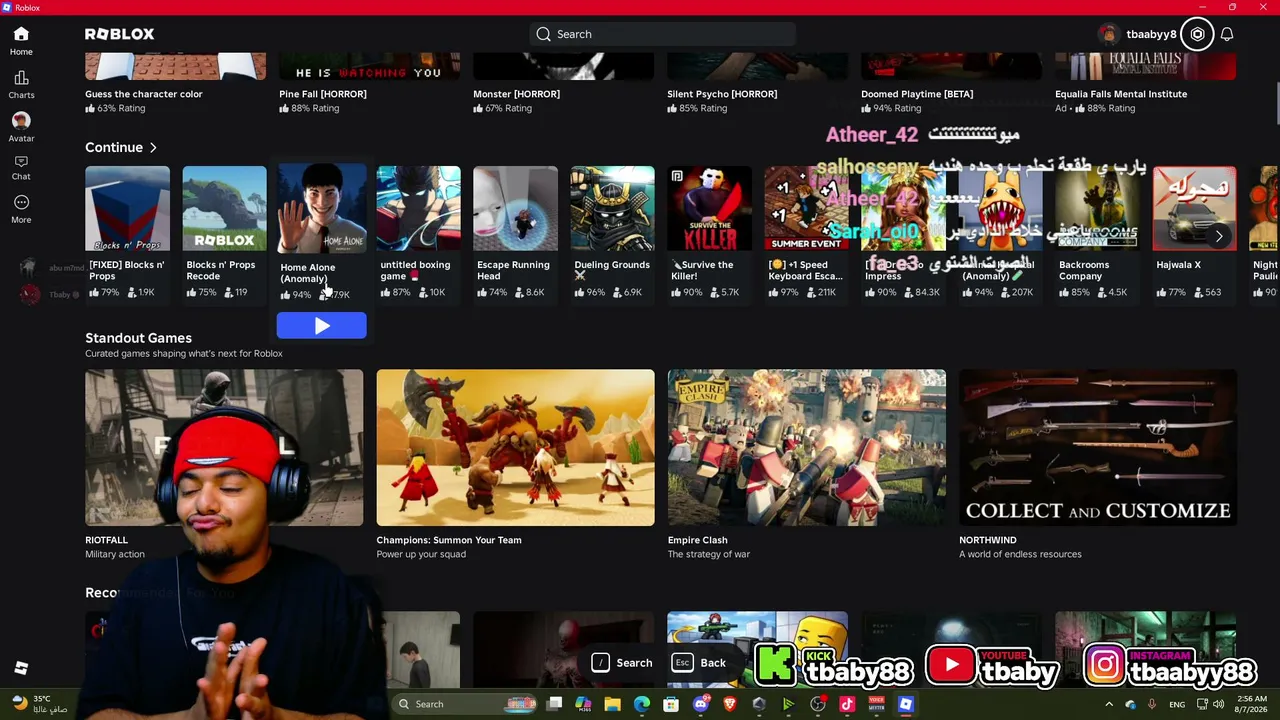Open the NORTHWIND standout game
Screen dimensions: 1280x720
(x=1097, y=464)
